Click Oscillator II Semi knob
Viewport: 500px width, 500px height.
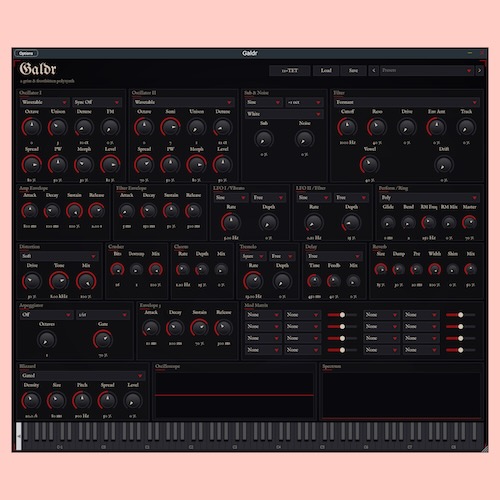[170, 127]
